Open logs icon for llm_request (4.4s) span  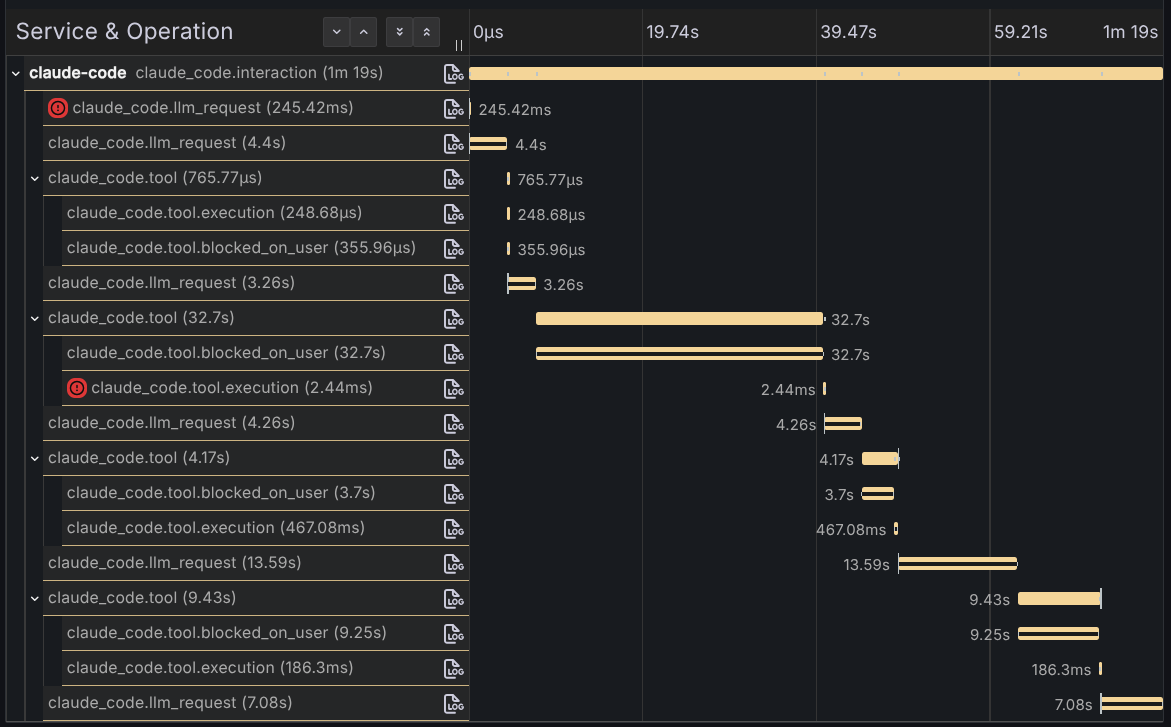coord(455,143)
